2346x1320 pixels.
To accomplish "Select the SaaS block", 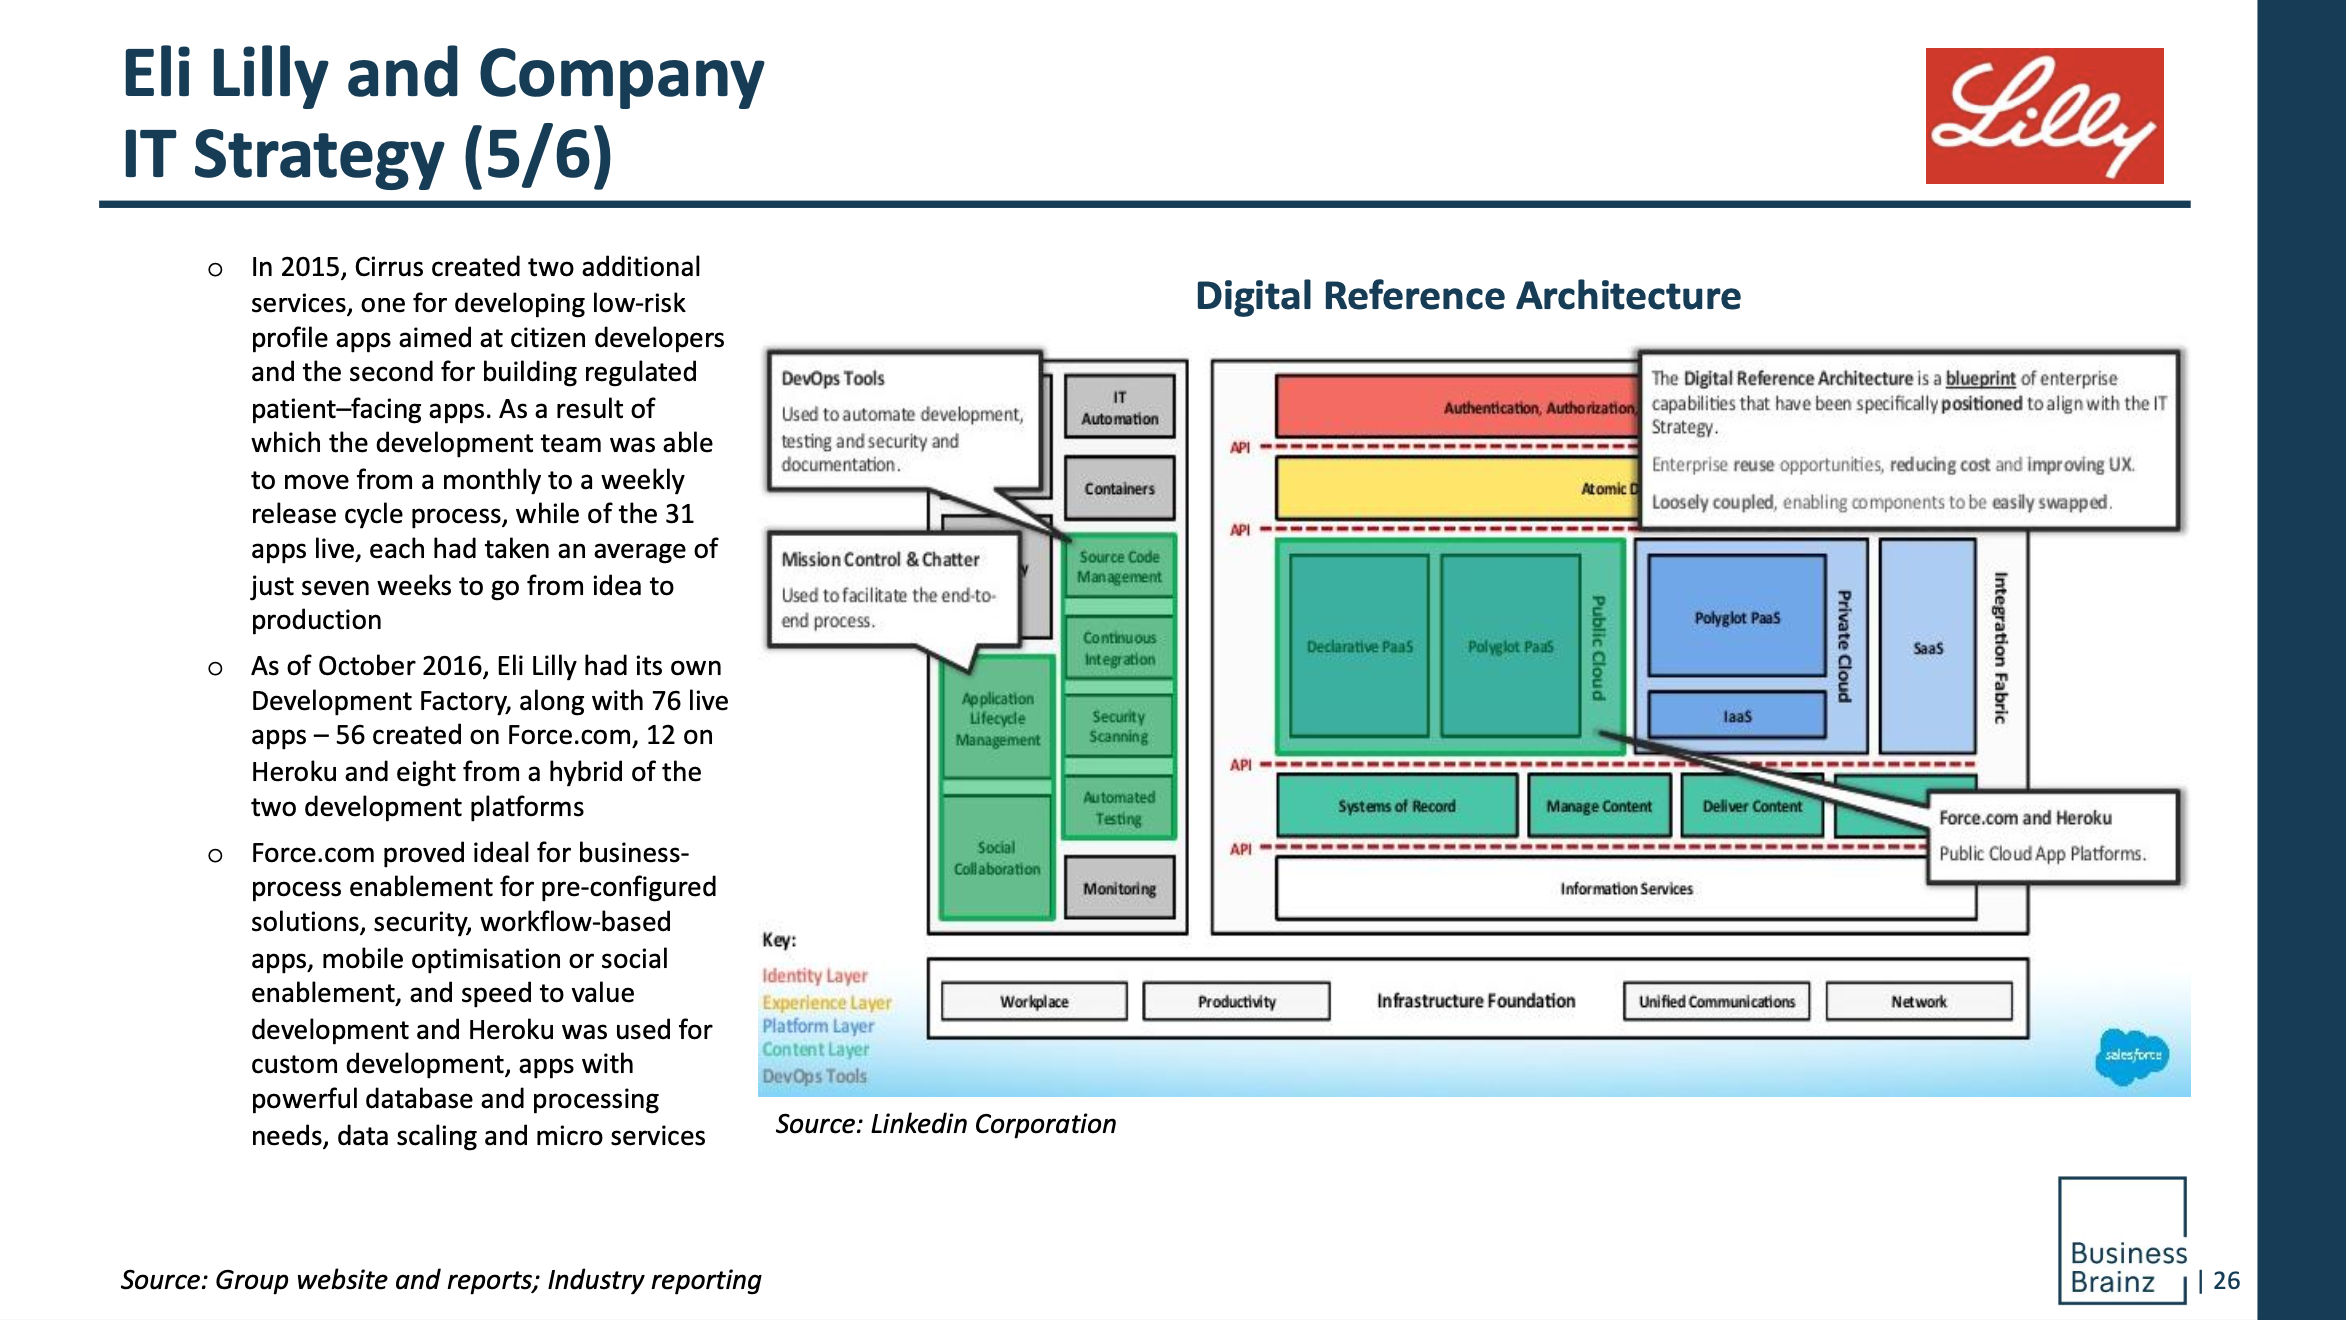I will [x=1928, y=647].
